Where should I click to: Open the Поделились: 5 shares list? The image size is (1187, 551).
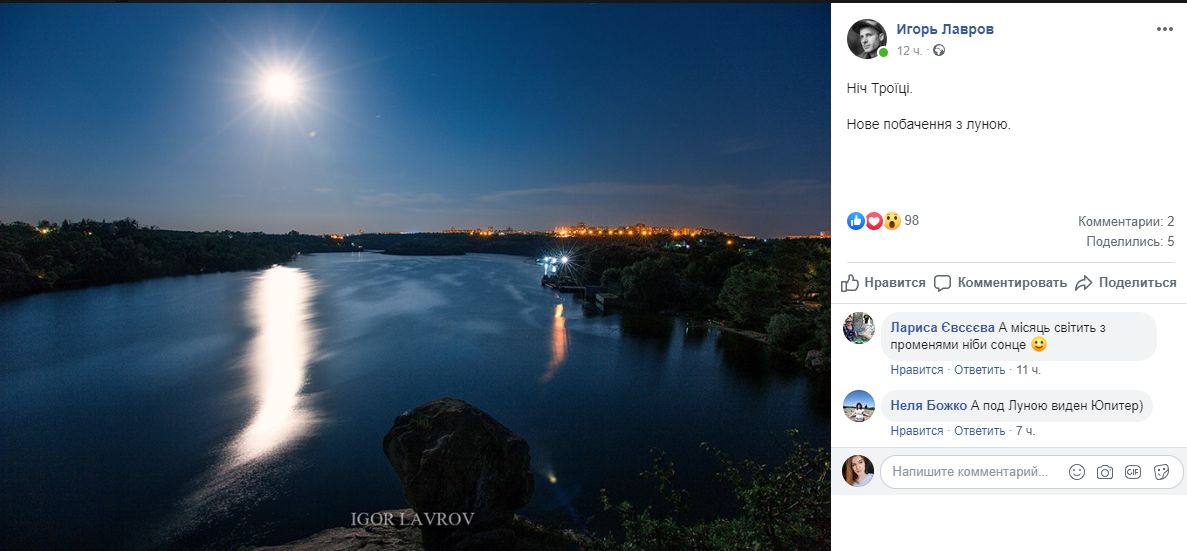1130,241
